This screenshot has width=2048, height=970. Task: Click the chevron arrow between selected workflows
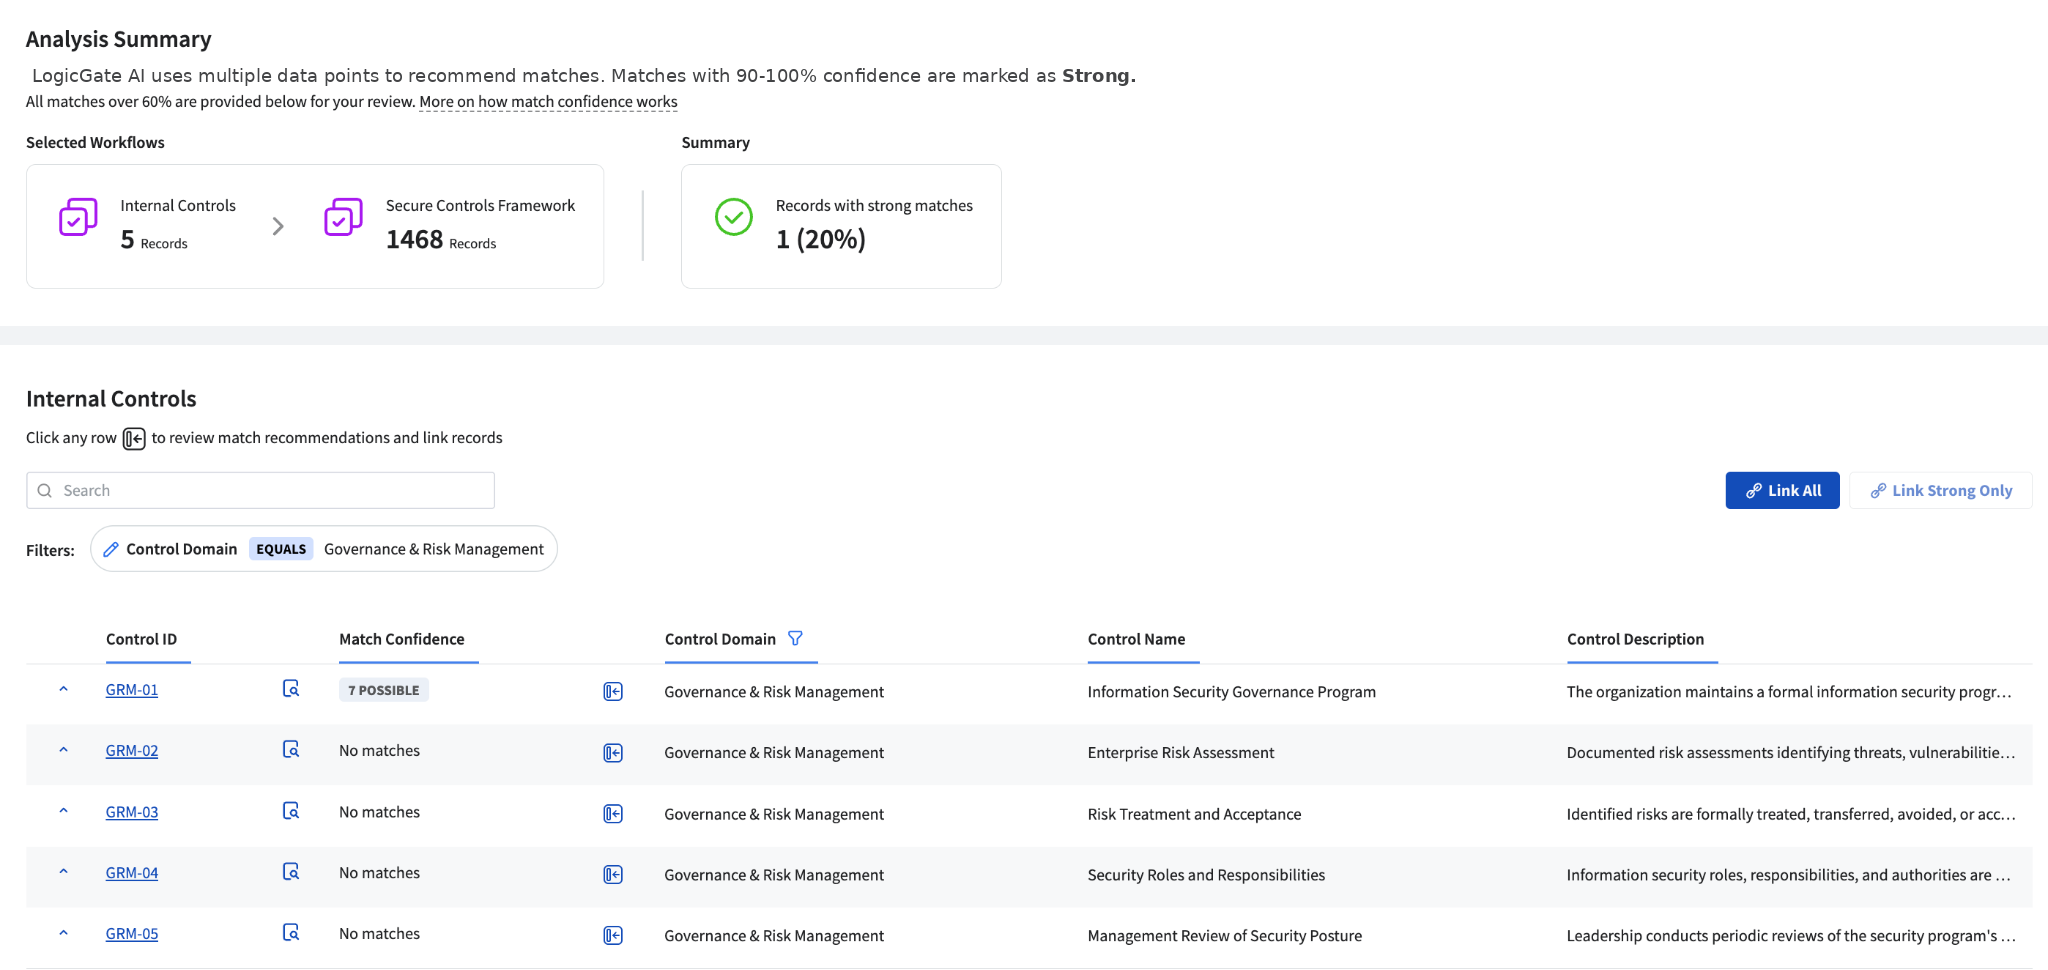click(278, 227)
